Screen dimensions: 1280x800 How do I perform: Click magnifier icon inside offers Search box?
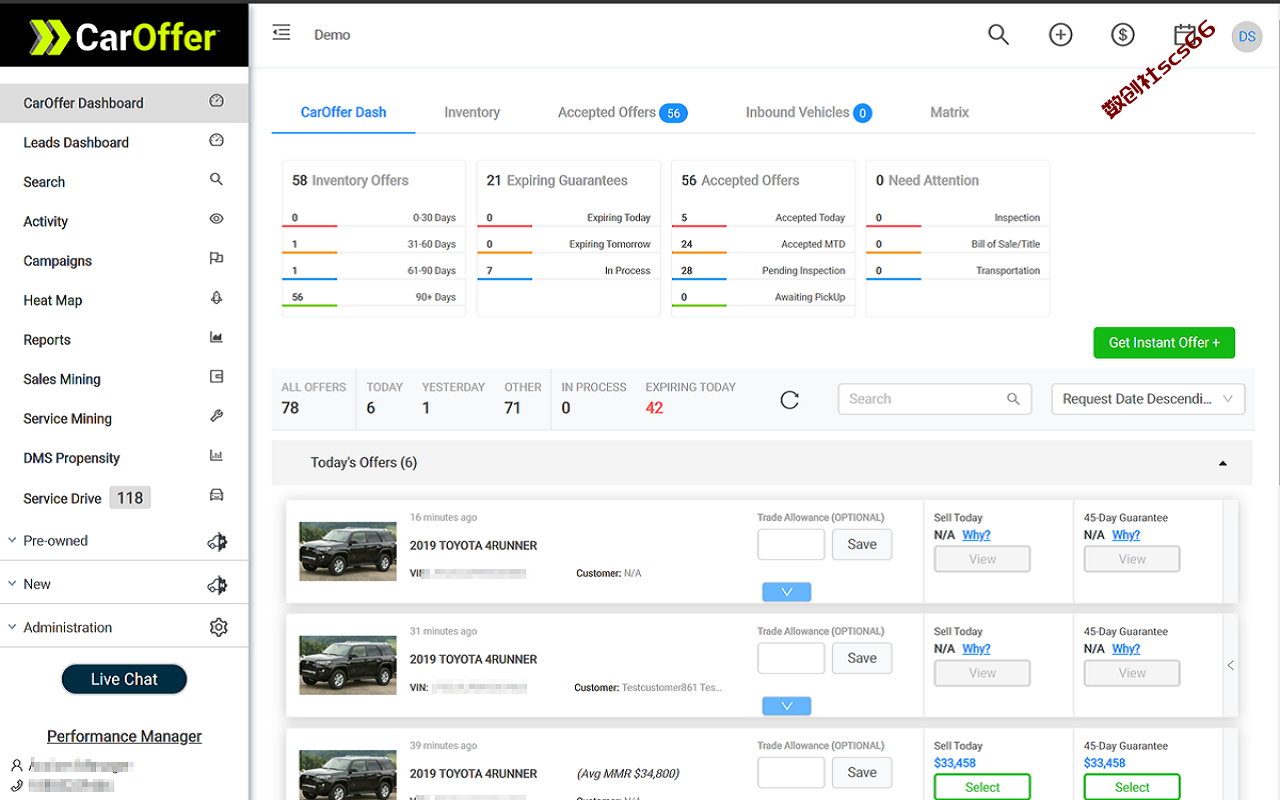[x=1013, y=399]
